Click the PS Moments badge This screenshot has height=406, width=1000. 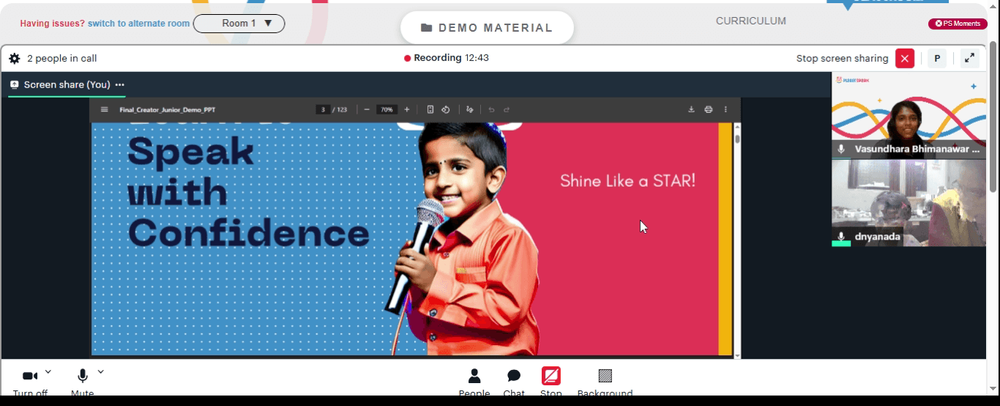tap(957, 24)
